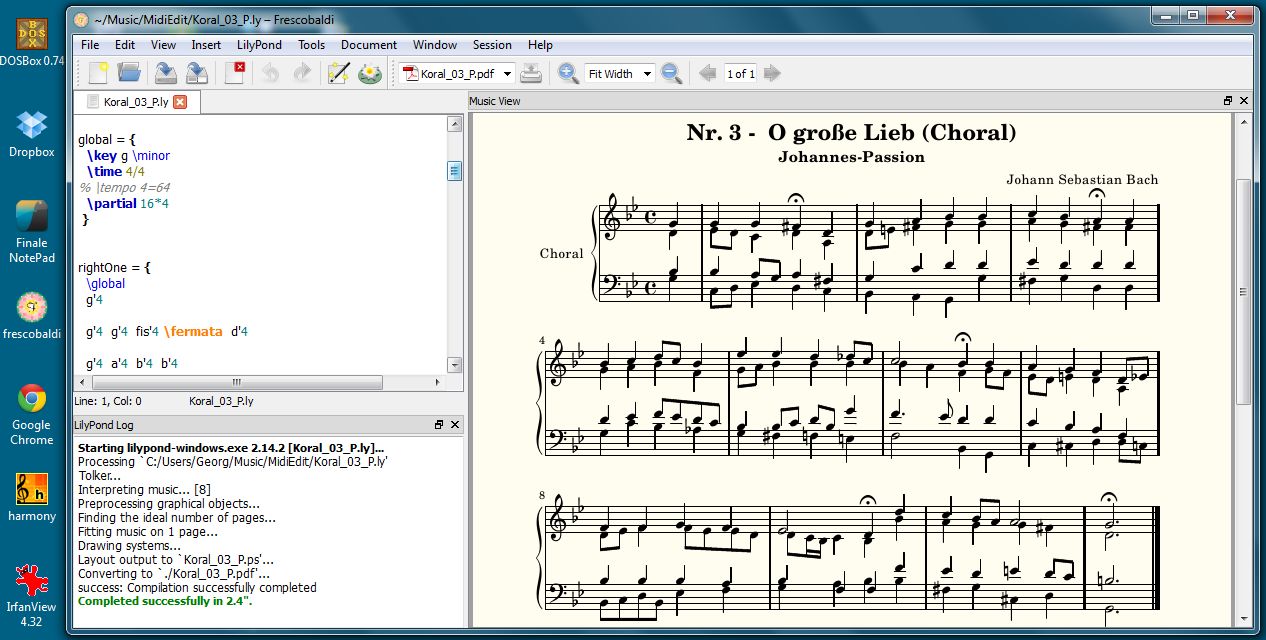The width and height of the screenshot is (1266, 640).
Task: Open the DOSBox 0.74 desktop shortcut
Action: pos(31,43)
